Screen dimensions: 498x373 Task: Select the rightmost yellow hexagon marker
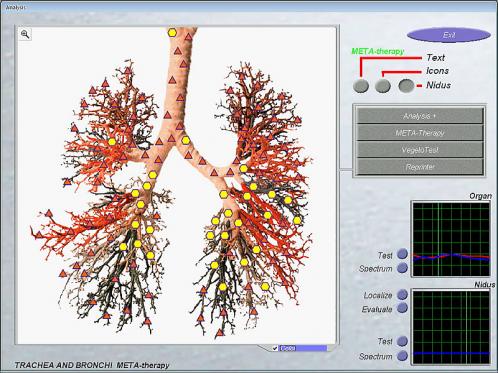click(297, 220)
